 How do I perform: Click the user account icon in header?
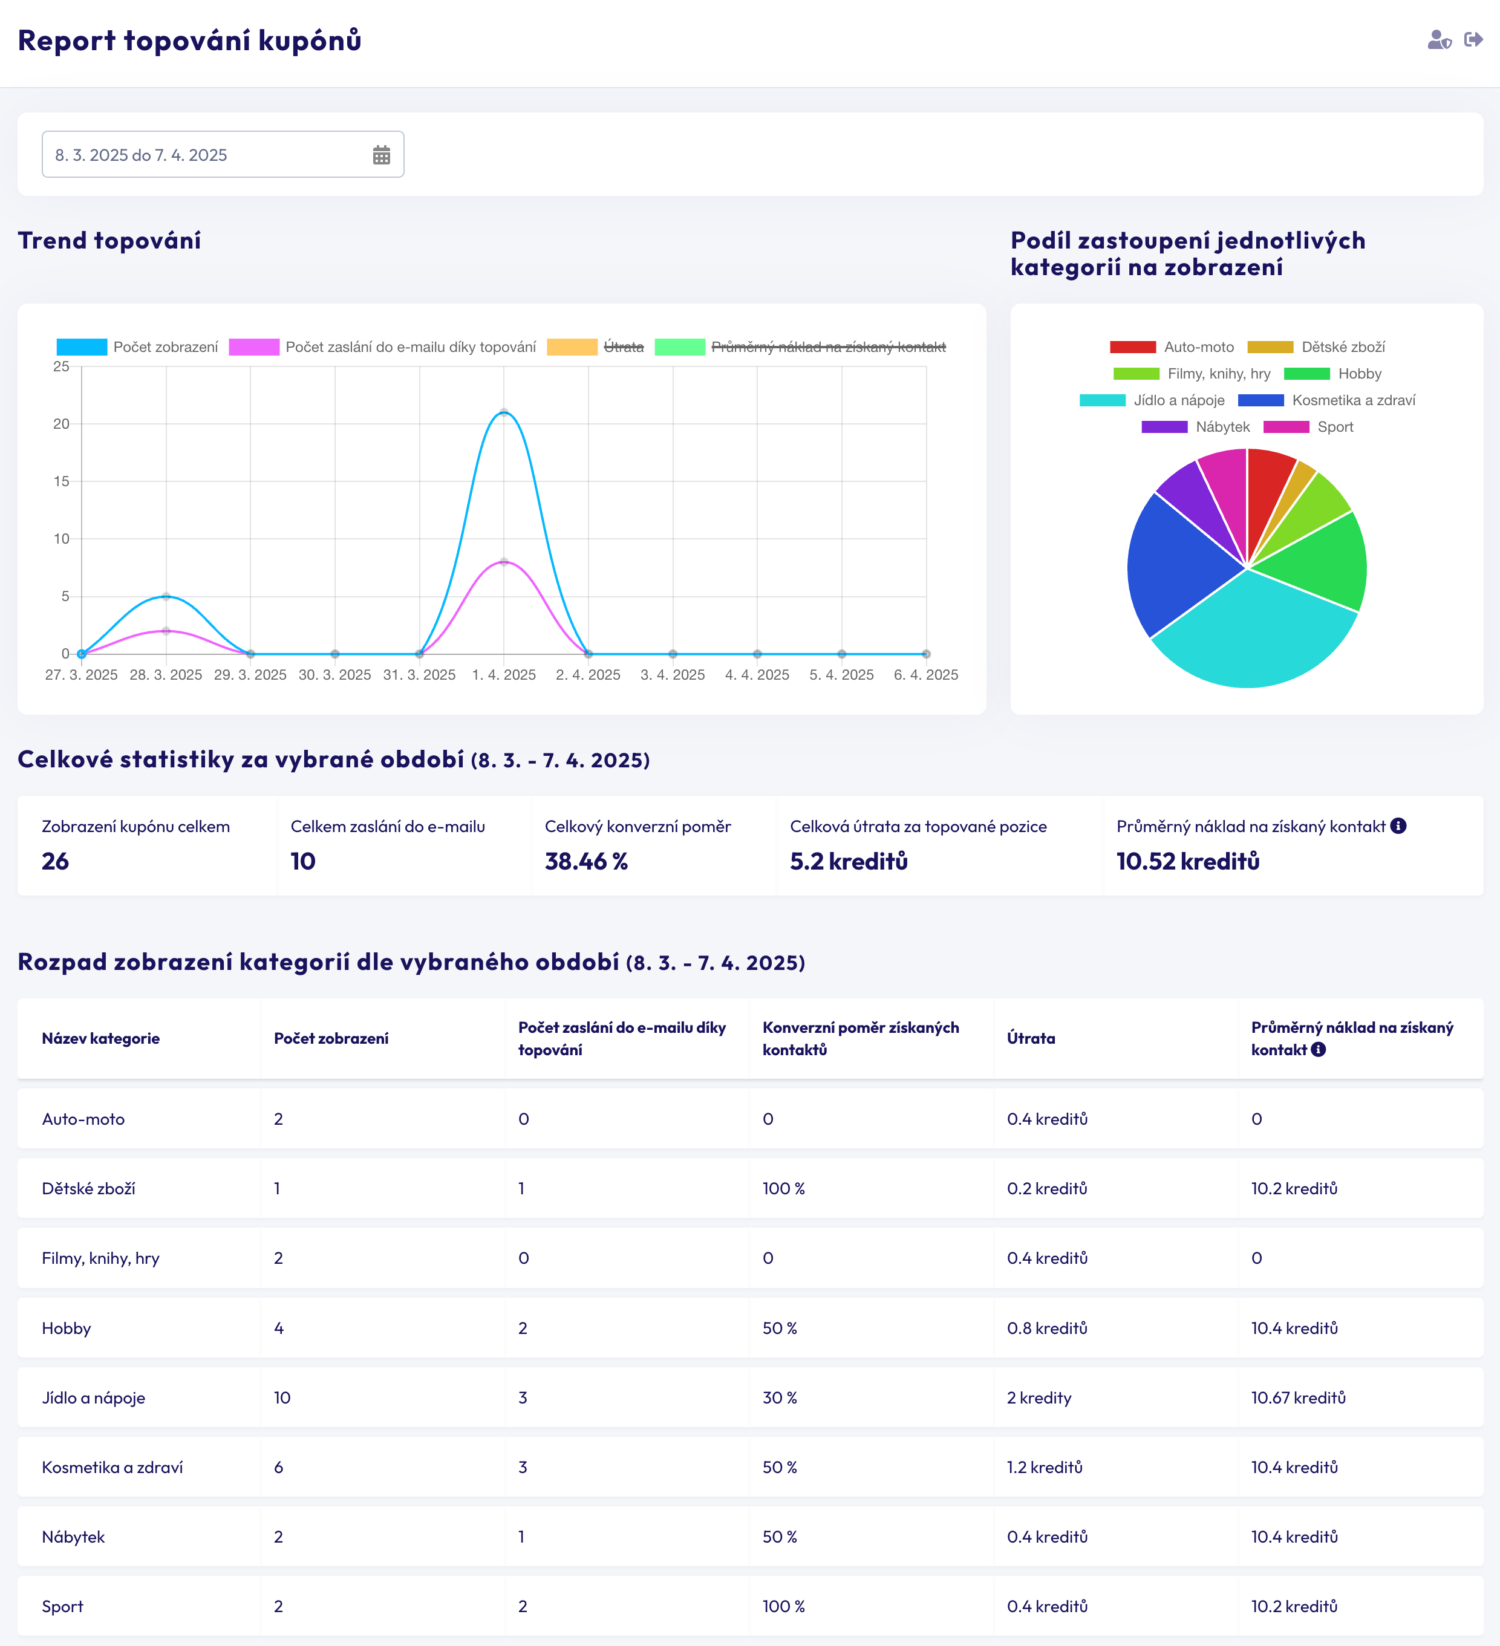point(1438,40)
